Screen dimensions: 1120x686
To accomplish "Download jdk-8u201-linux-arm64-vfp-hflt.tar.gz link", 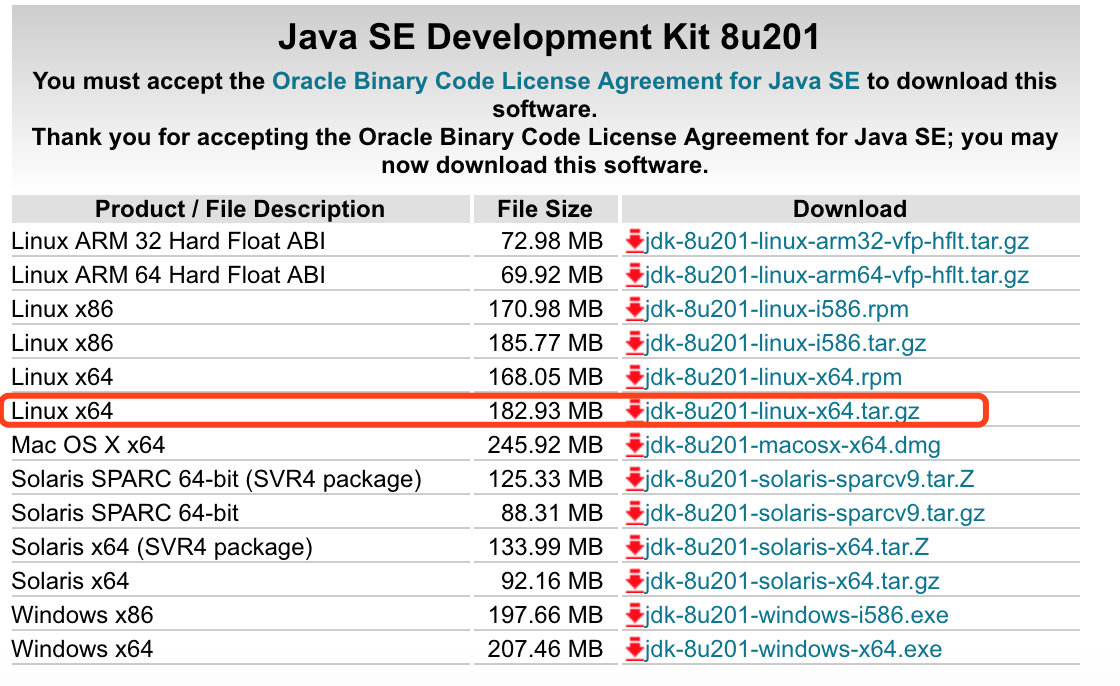I will pyautogui.click(x=837, y=275).
